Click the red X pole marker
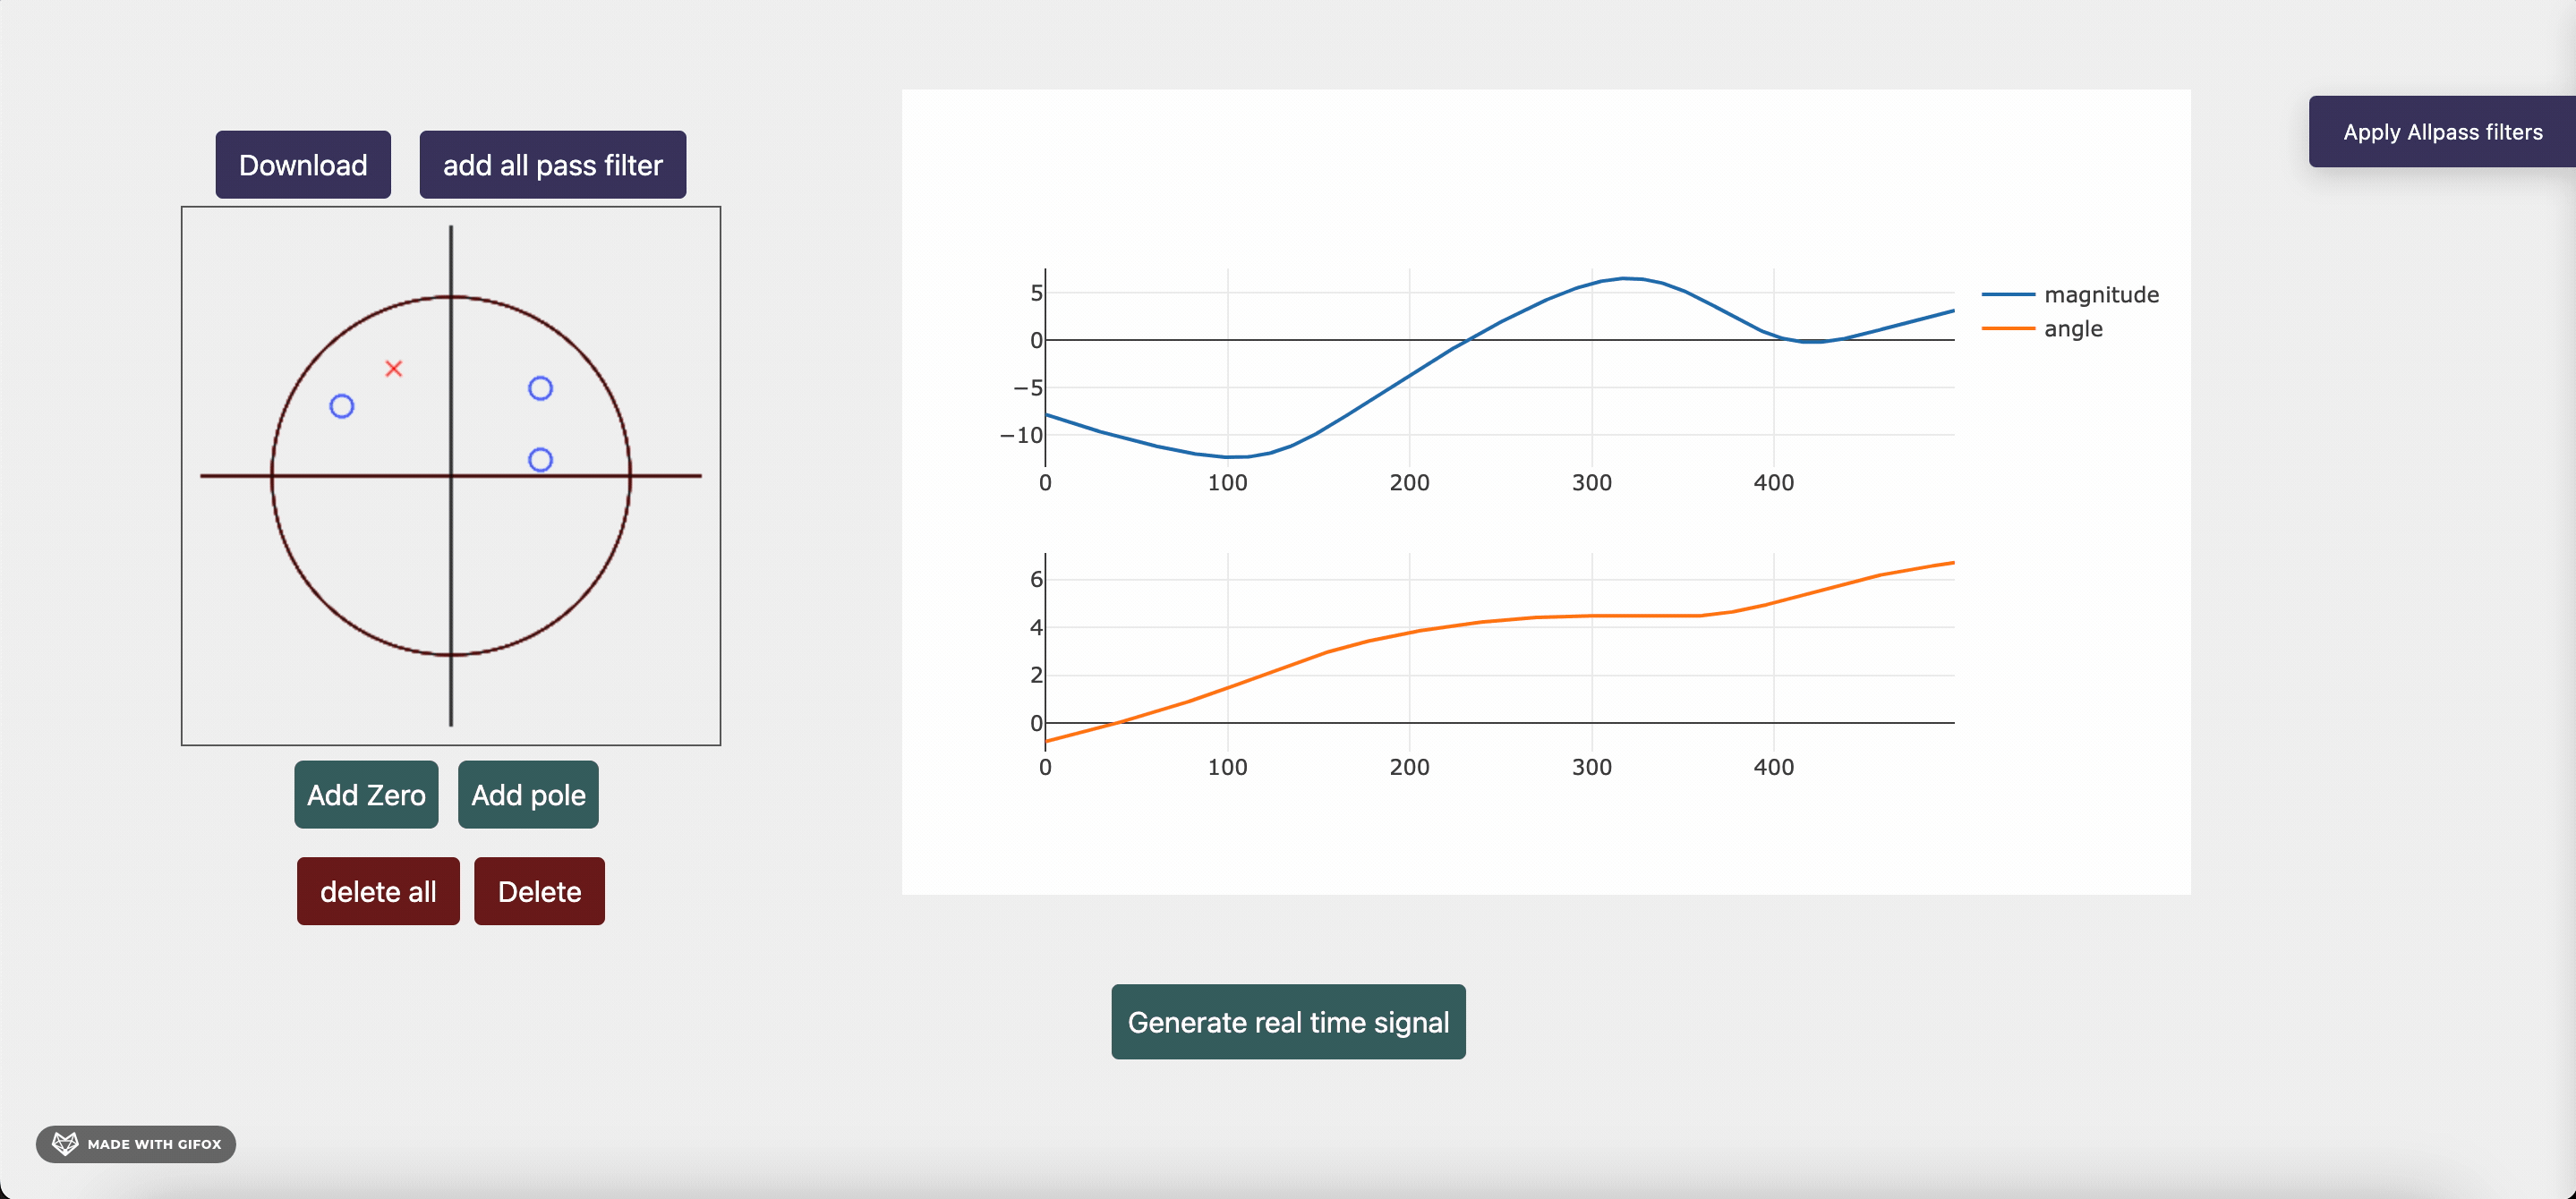This screenshot has height=1199, width=2576. click(x=394, y=369)
